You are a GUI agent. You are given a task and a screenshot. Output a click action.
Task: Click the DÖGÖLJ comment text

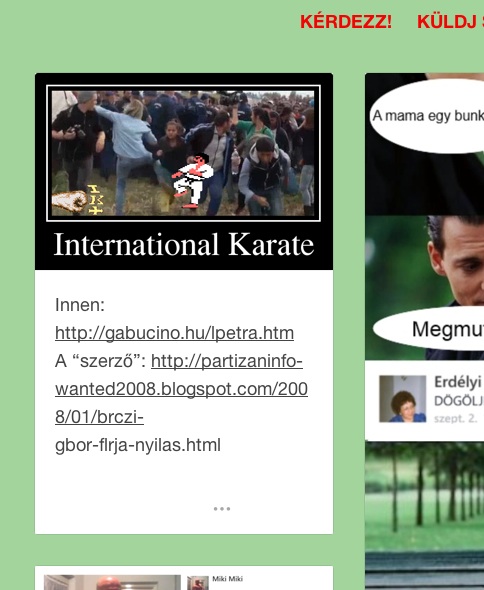[x=459, y=401]
